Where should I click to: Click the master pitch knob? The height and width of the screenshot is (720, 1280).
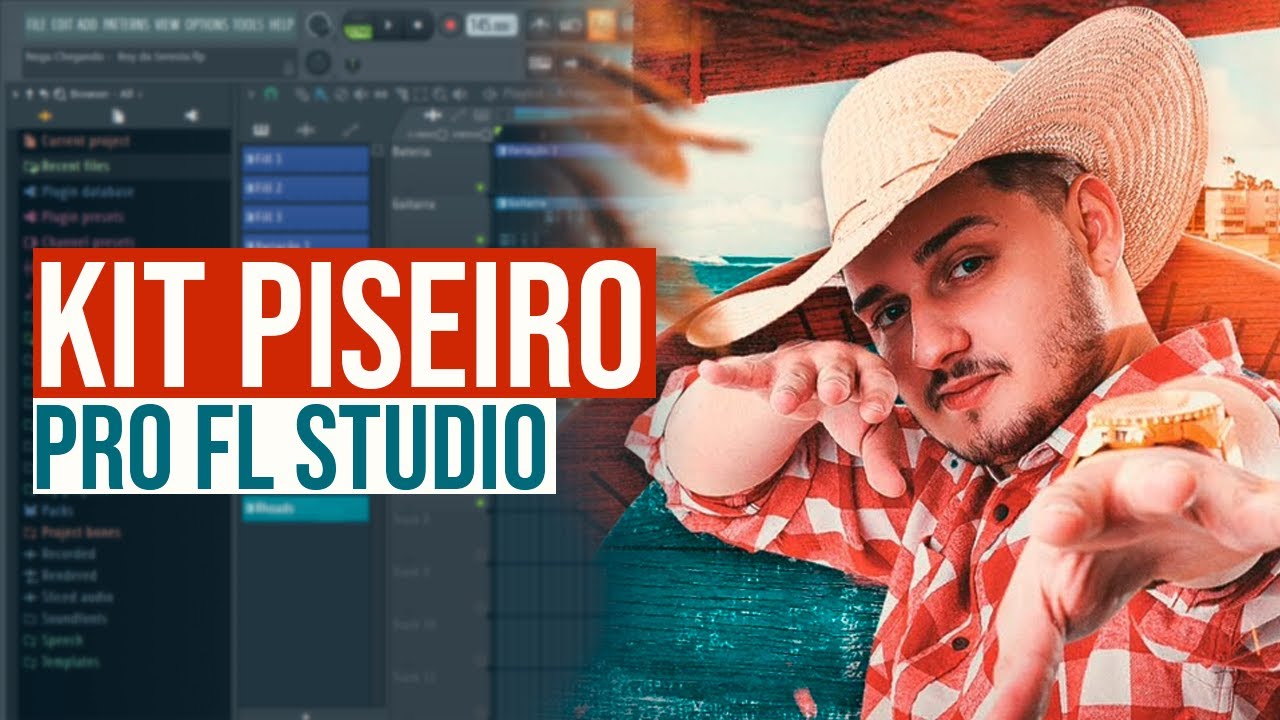pyautogui.click(x=318, y=63)
